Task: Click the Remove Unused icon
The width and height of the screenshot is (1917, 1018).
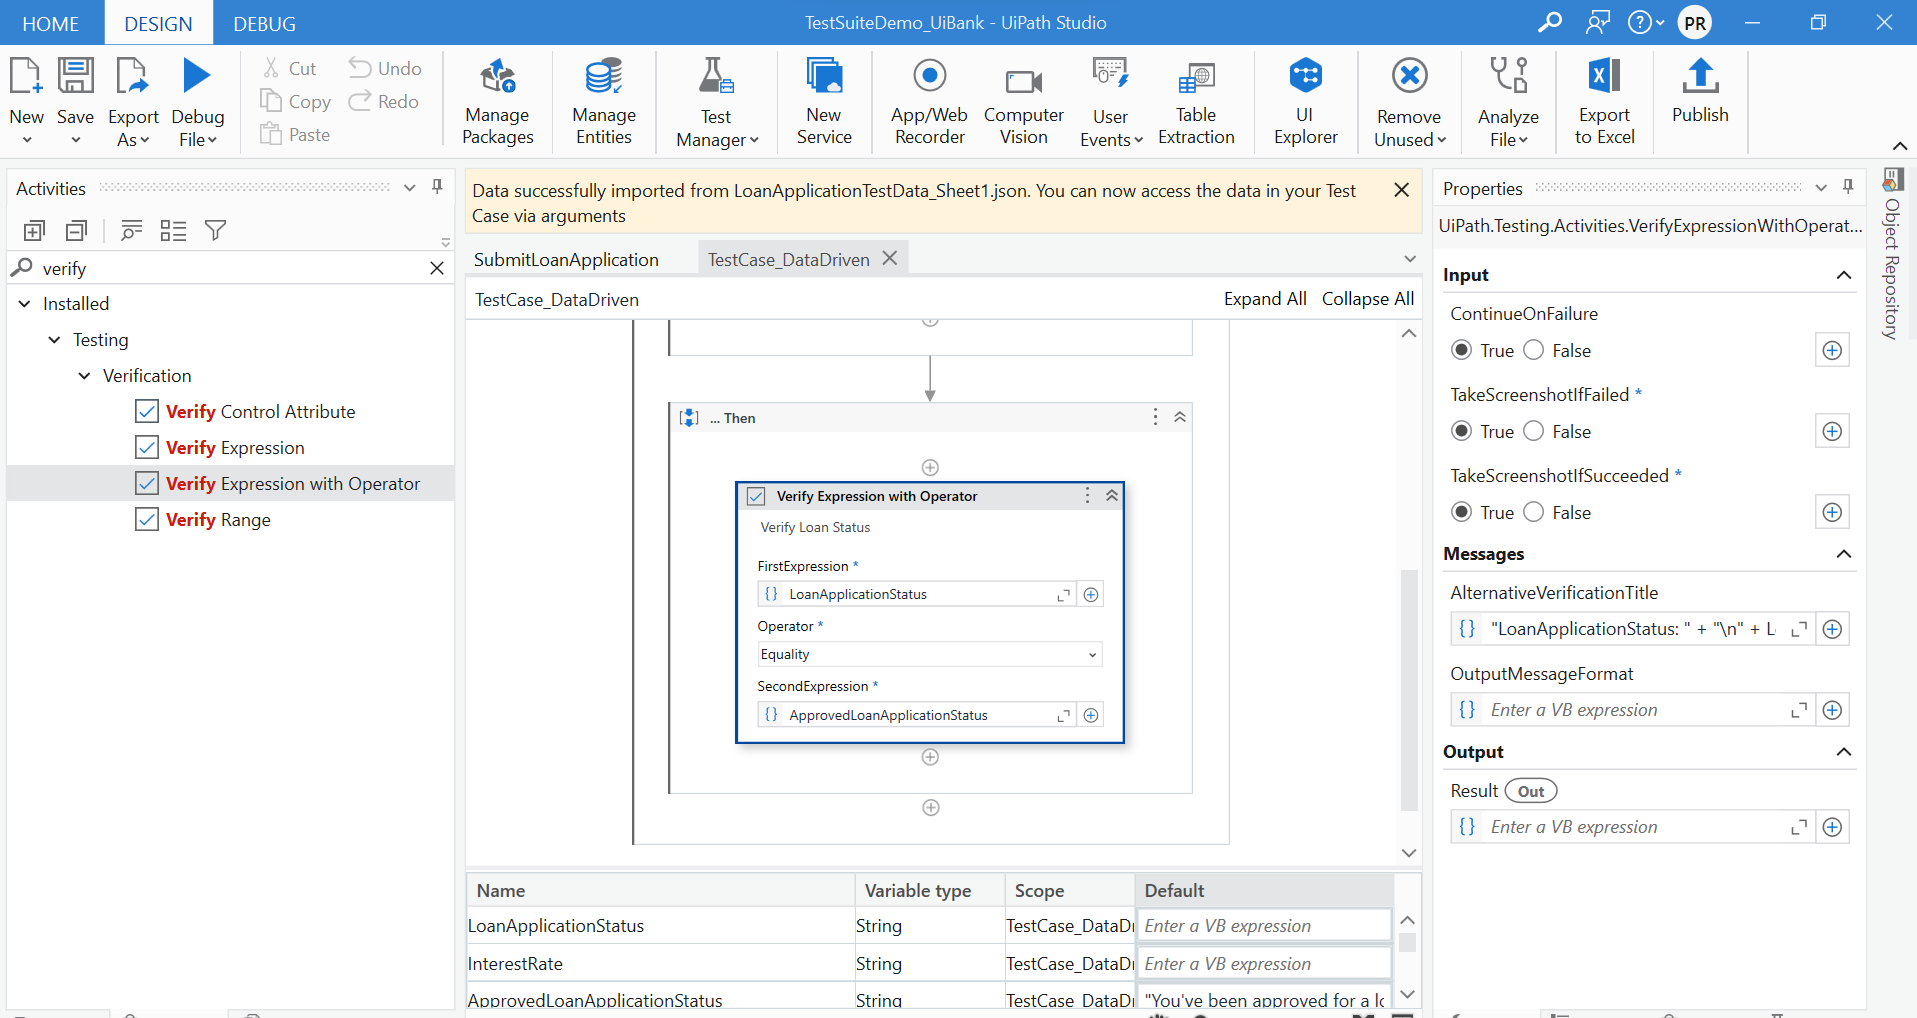Action: pyautogui.click(x=1409, y=76)
